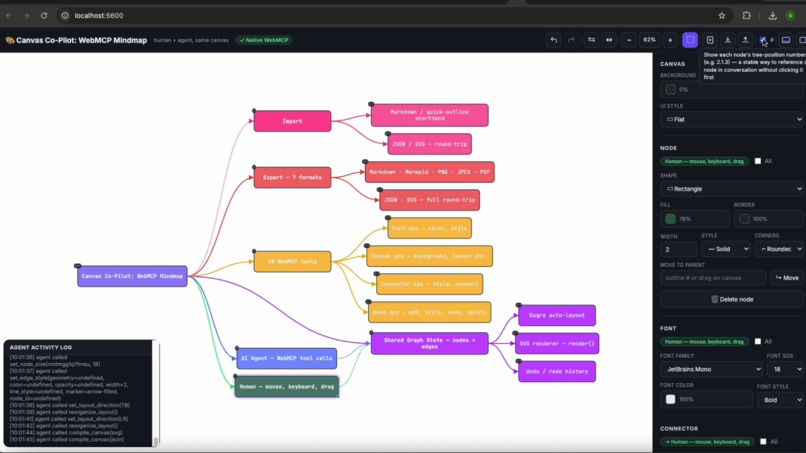Select the Import node
Screen dimensions: 806x453
292,121
